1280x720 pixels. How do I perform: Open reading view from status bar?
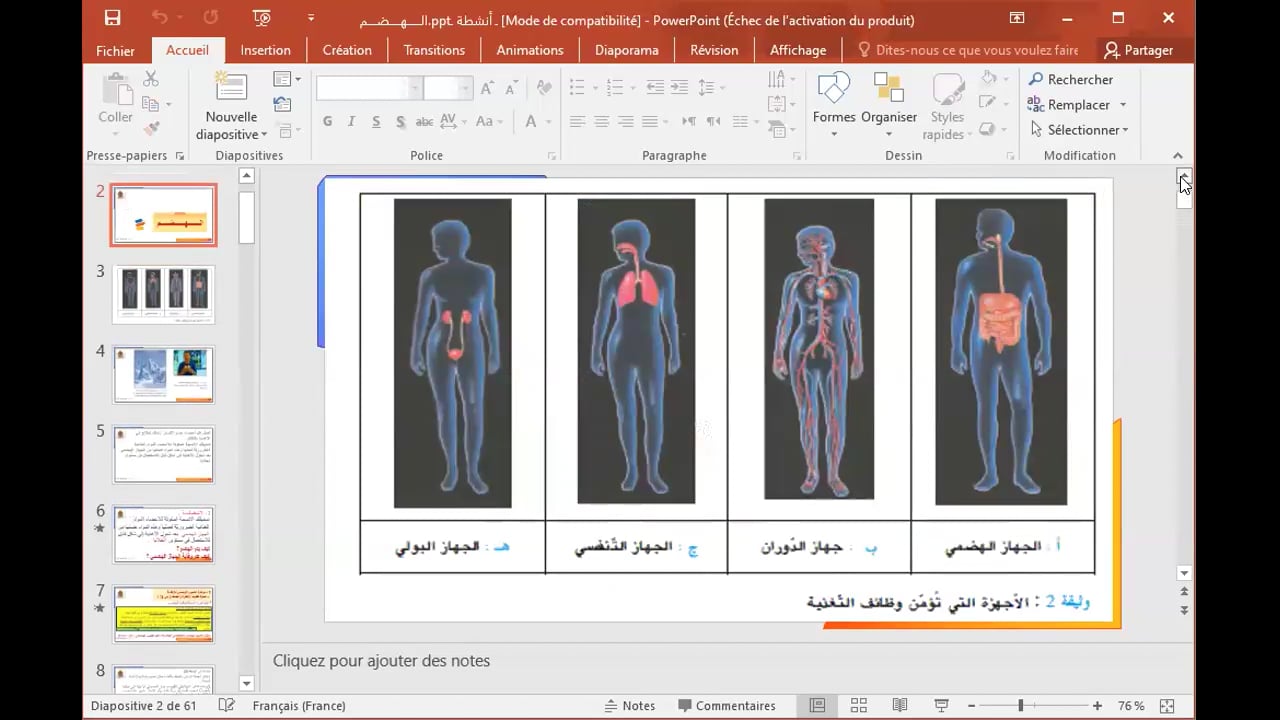pos(899,706)
